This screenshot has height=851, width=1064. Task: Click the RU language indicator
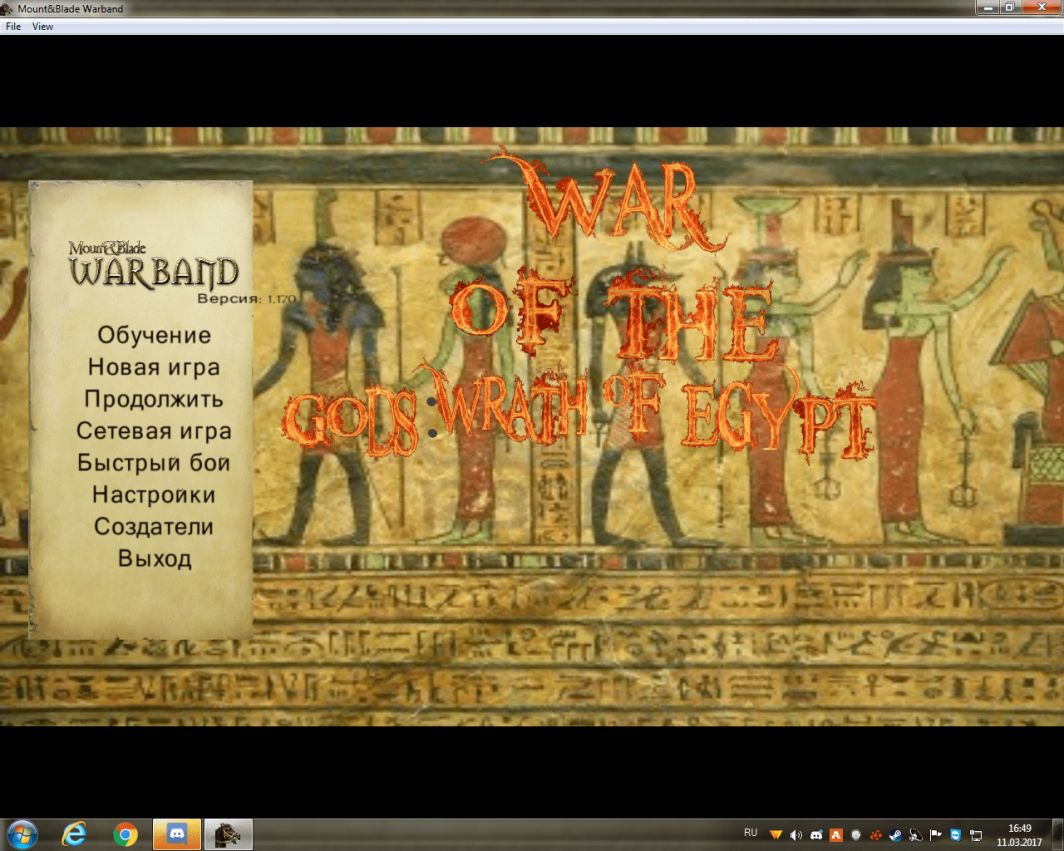(x=751, y=833)
